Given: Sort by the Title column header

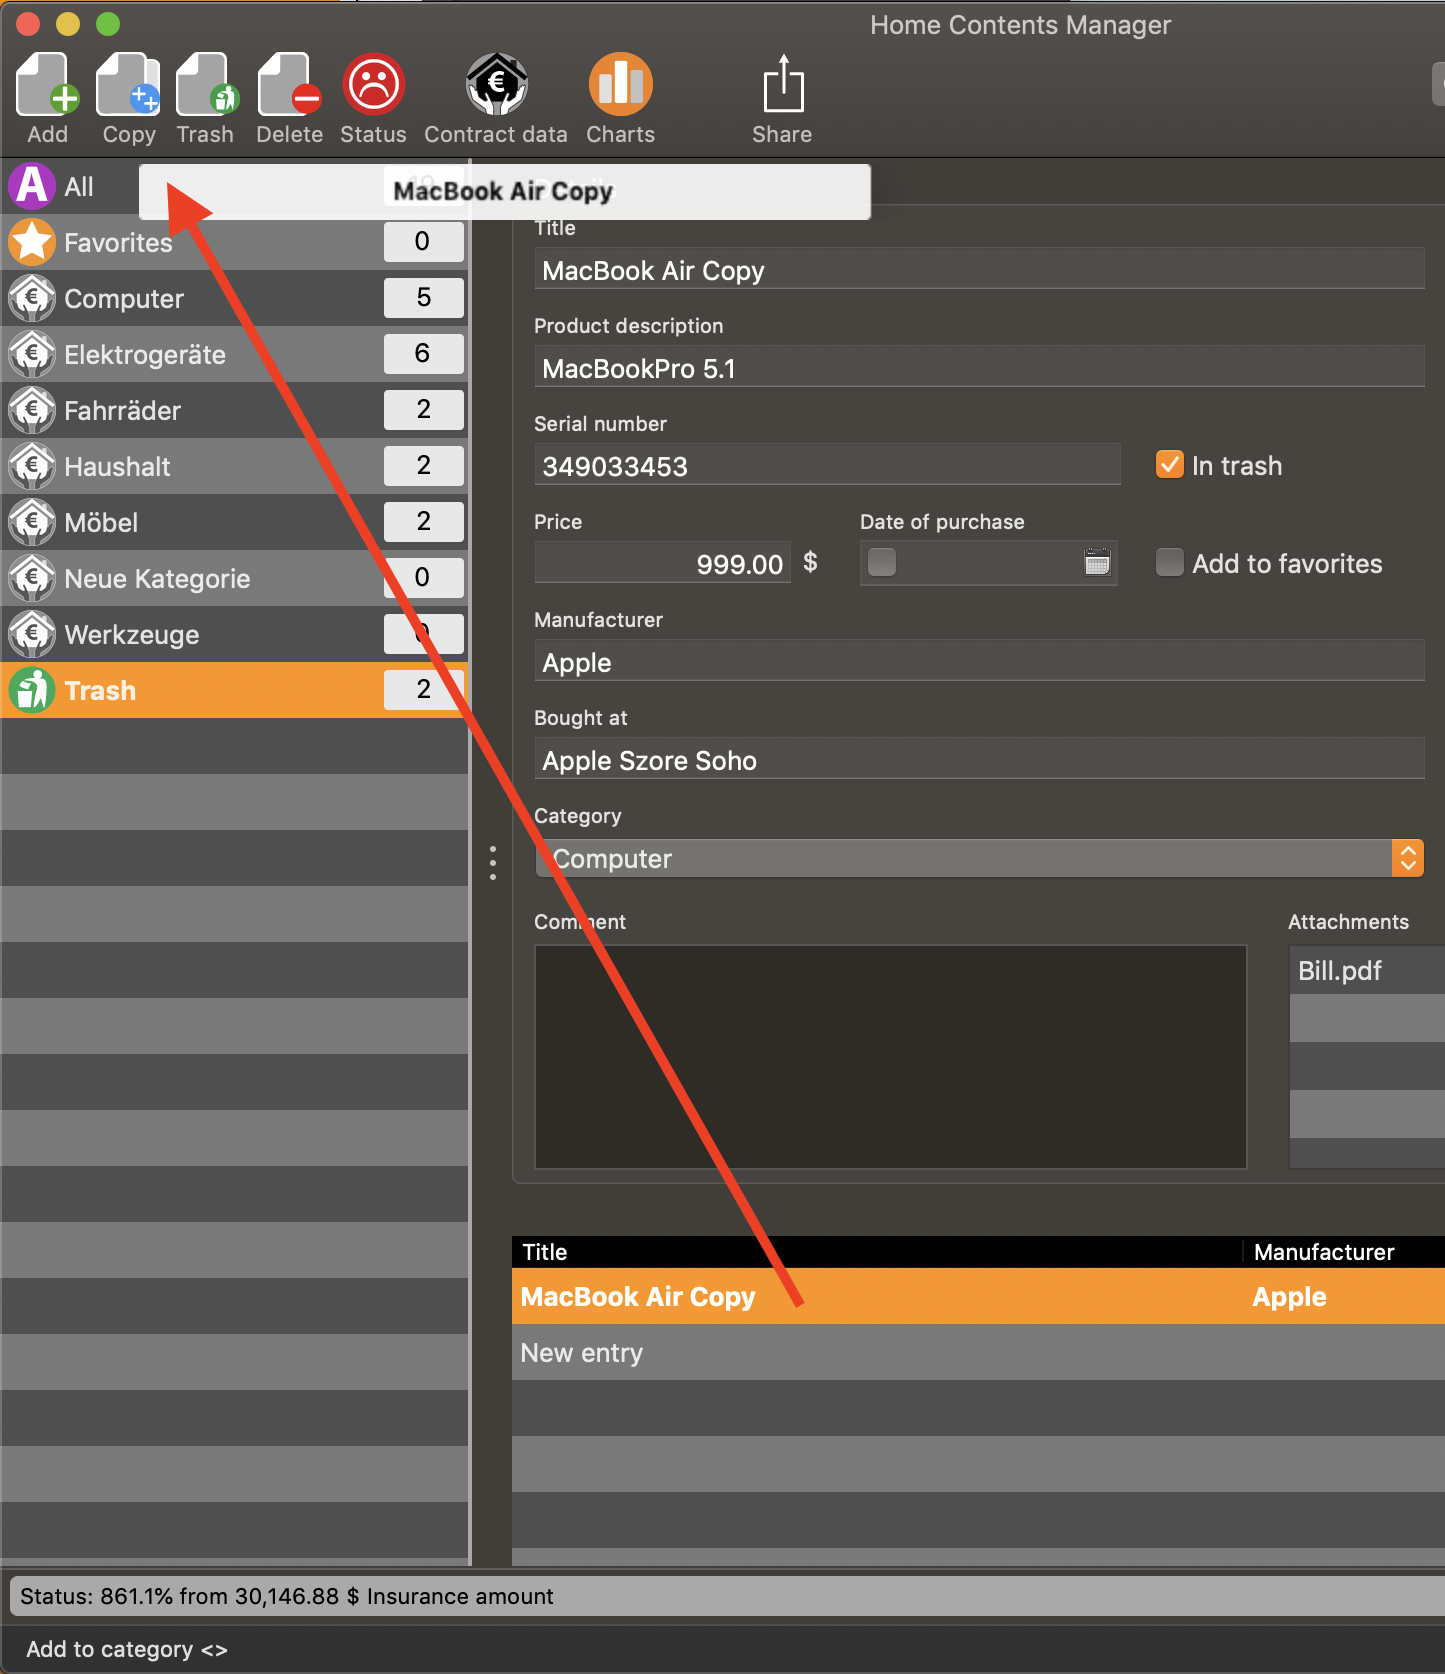Looking at the screenshot, I should [x=877, y=1252].
